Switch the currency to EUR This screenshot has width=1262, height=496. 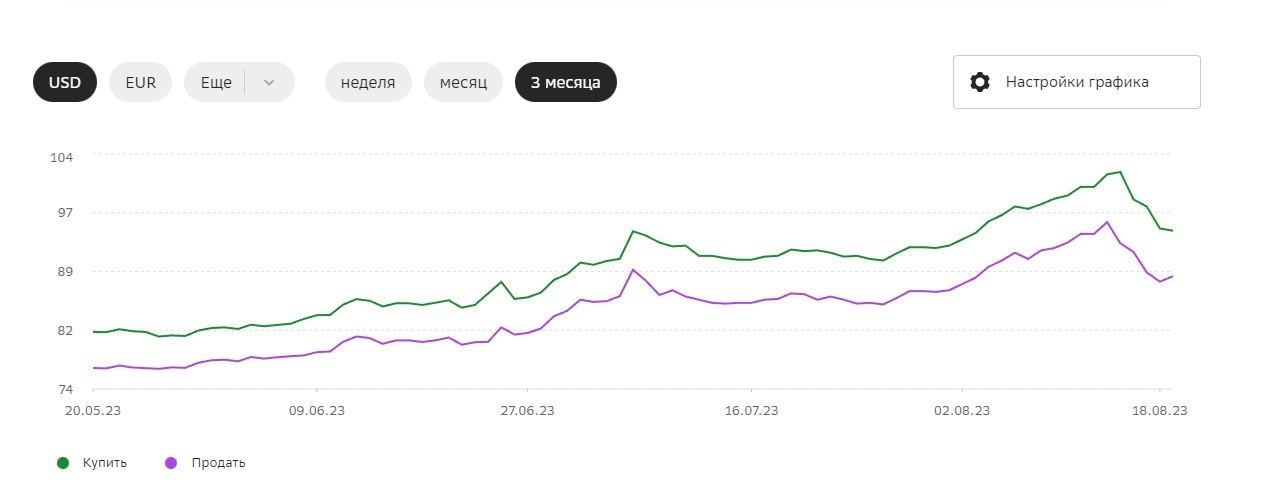141,82
